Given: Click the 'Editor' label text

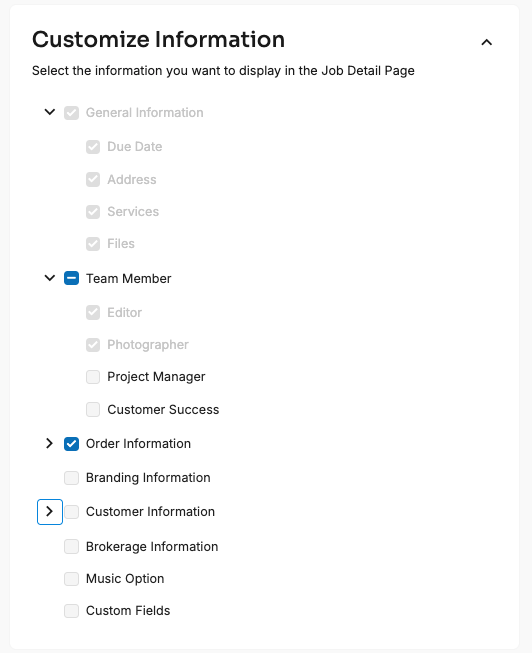Looking at the screenshot, I should pos(125,312).
